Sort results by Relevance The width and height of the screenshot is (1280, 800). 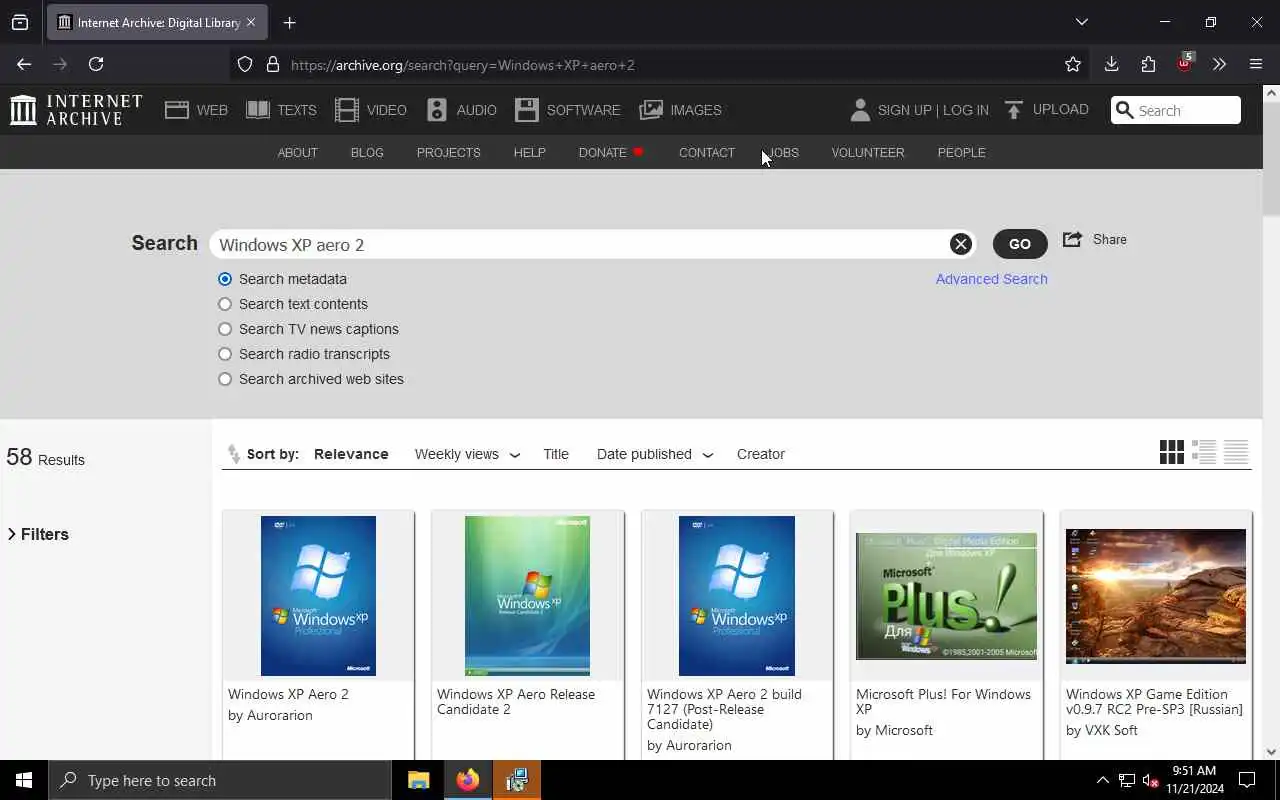coord(351,454)
